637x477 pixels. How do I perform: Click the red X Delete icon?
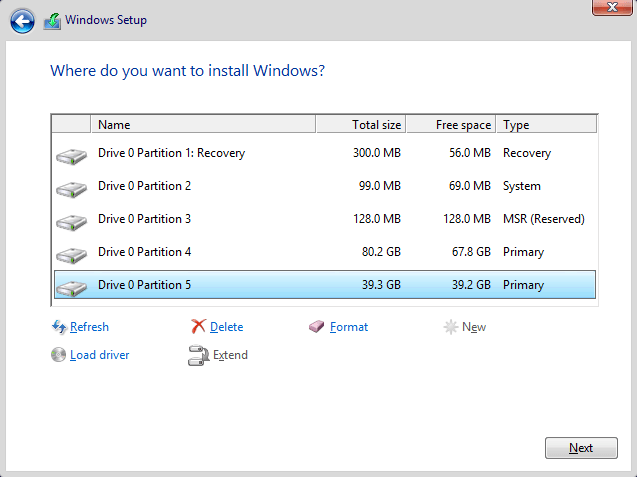point(198,326)
